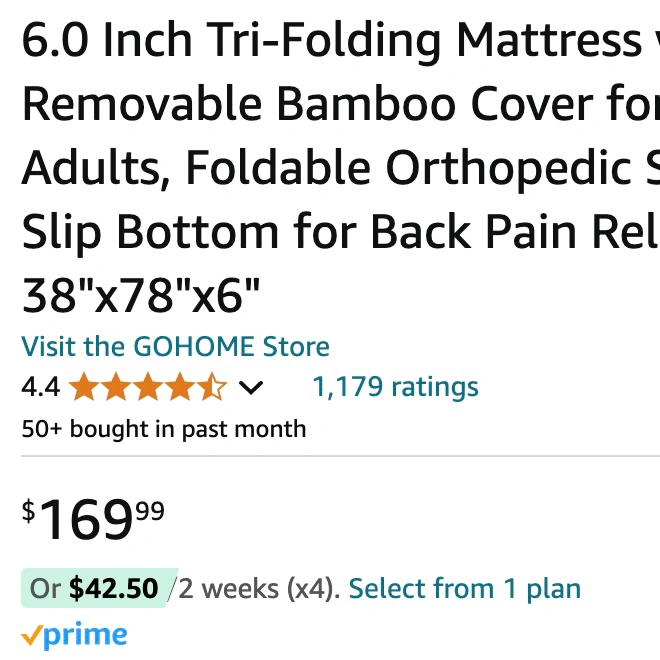Click the $169.99 product price

tap(93, 519)
